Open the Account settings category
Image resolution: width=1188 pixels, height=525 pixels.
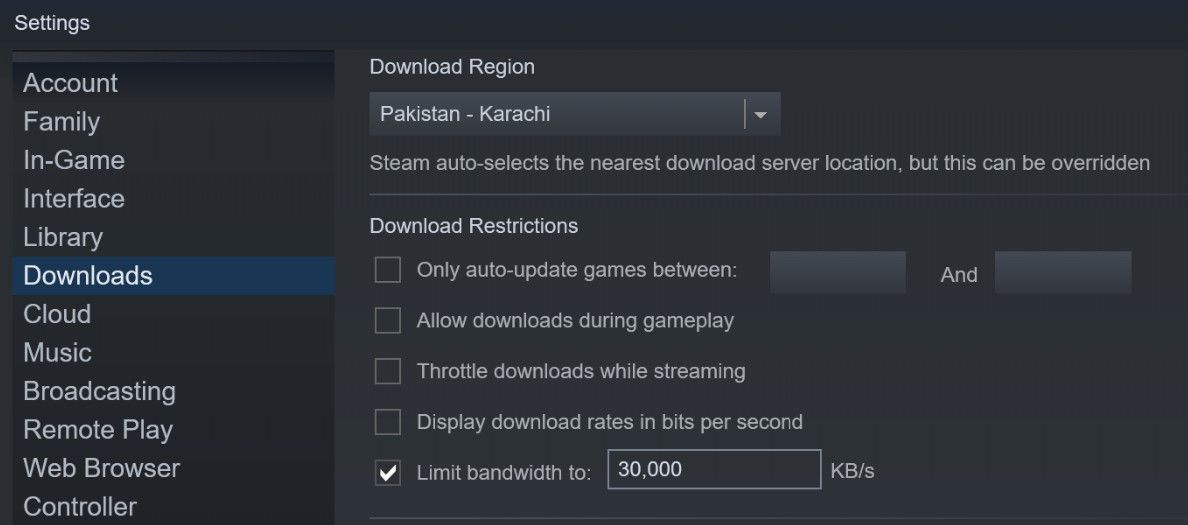point(70,83)
